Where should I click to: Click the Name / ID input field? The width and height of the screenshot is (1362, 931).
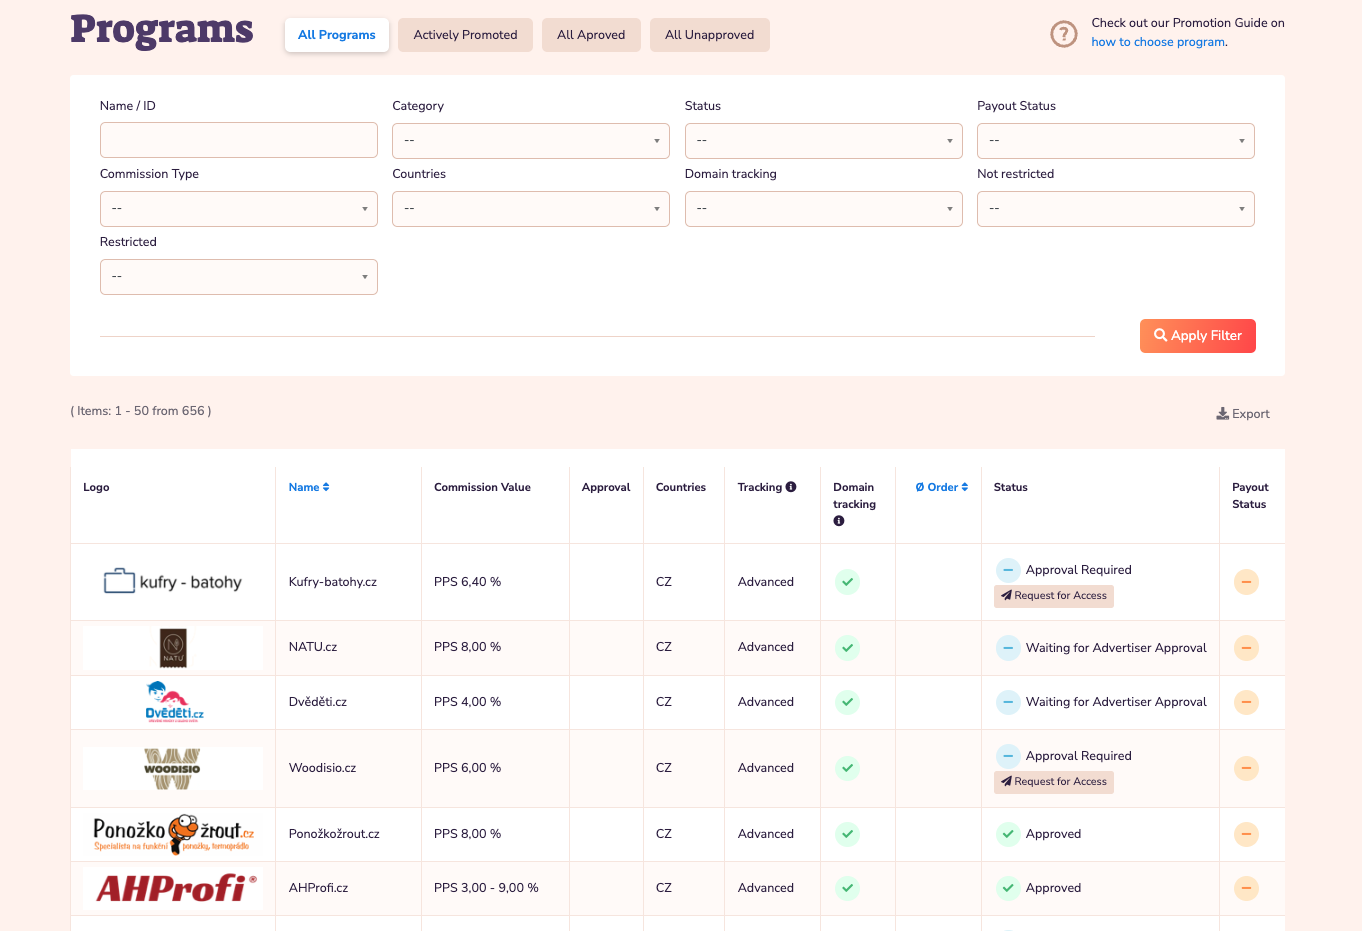pyautogui.click(x=238, y=140)
